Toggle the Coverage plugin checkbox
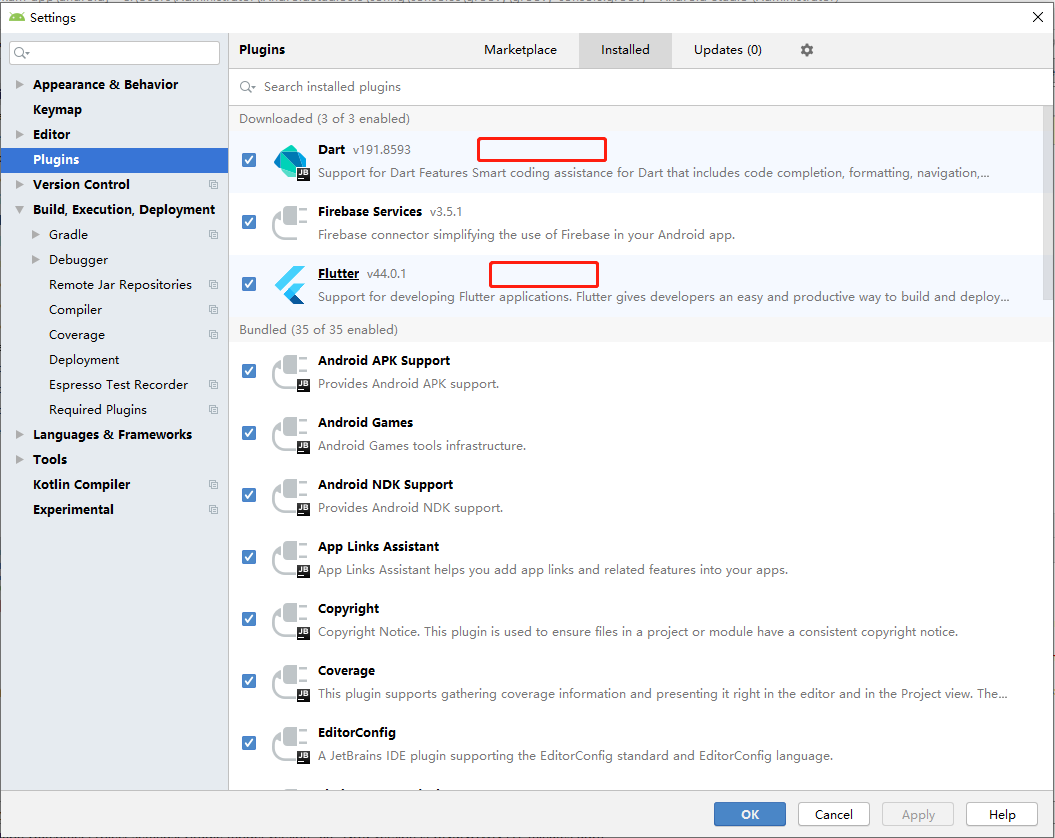The height and width of the screenshot is (838, 1055). point(249,680)
